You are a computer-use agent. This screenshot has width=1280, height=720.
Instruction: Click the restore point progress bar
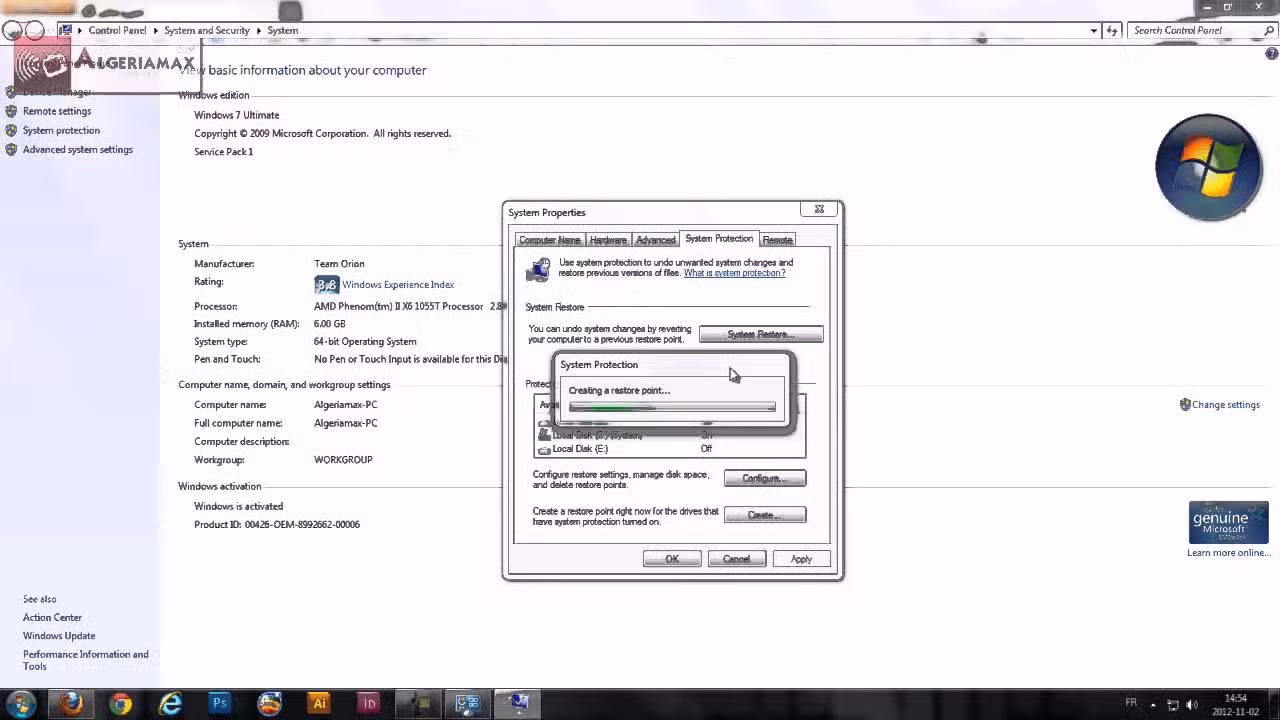coord(672,407)
